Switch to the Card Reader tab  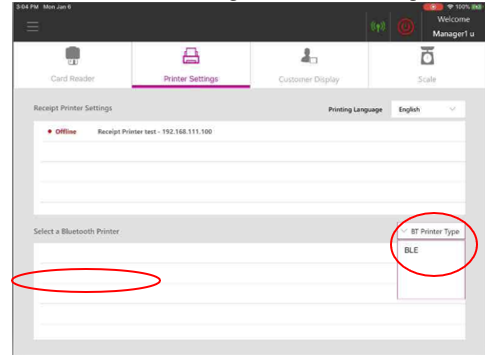tap(73, 65)
